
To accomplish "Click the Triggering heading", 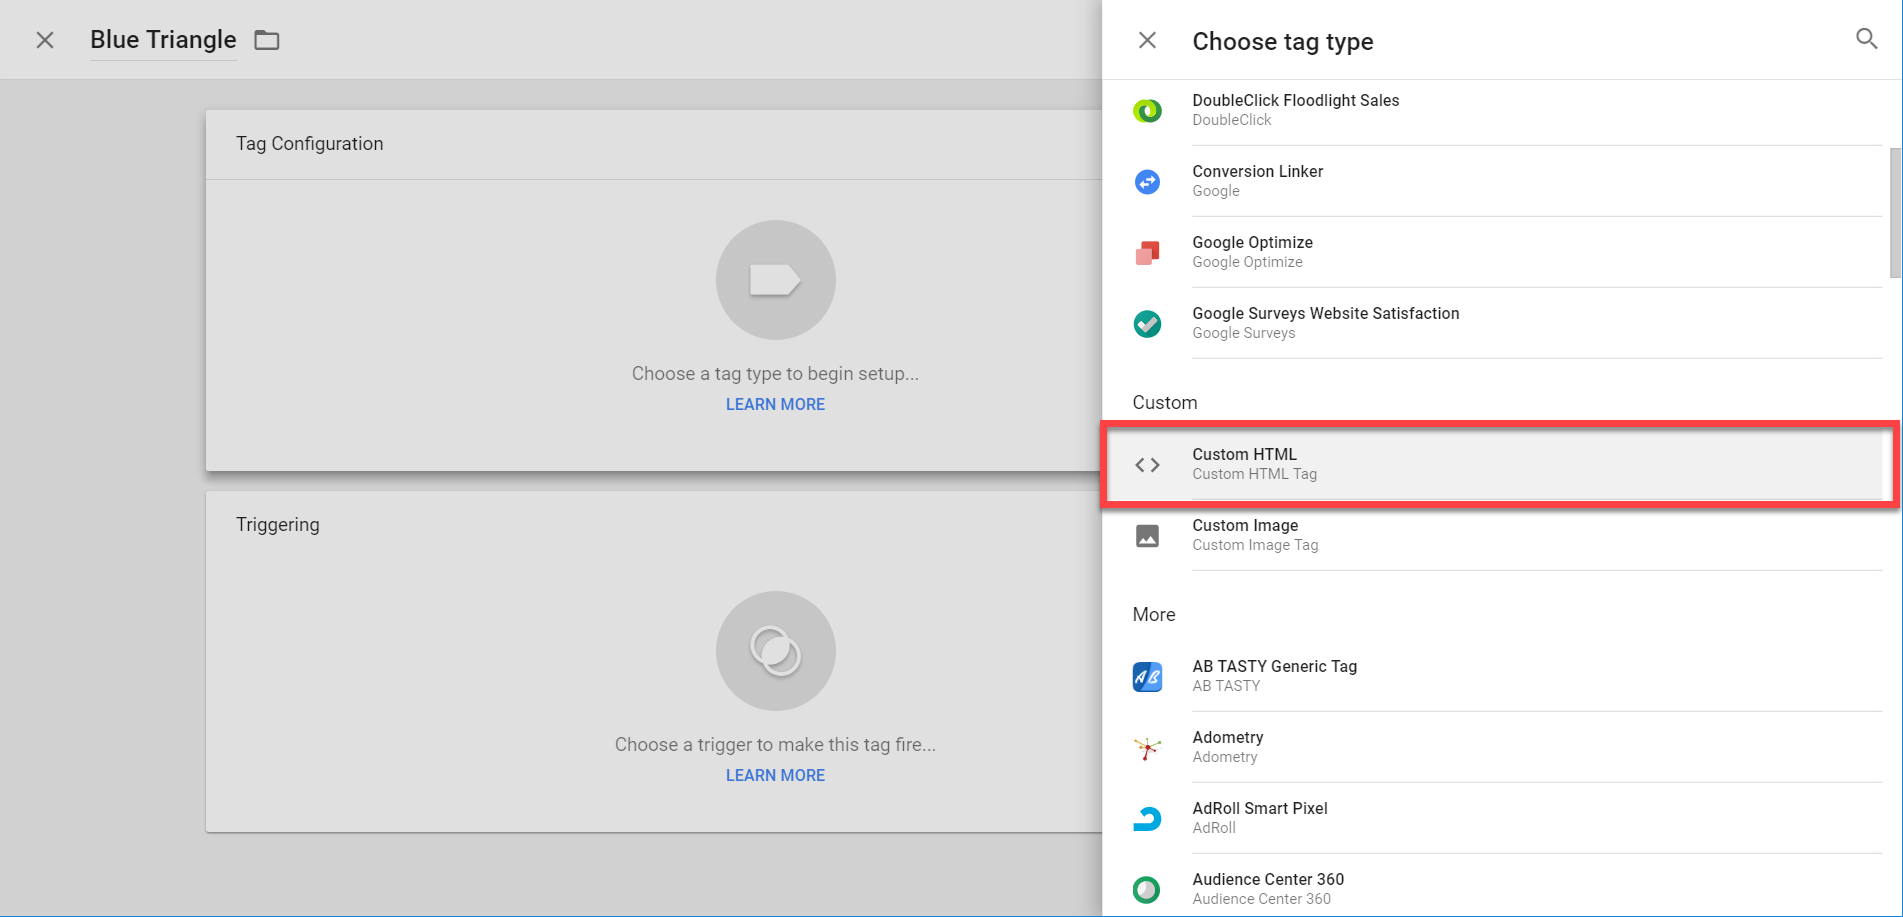I will (278, 525).
